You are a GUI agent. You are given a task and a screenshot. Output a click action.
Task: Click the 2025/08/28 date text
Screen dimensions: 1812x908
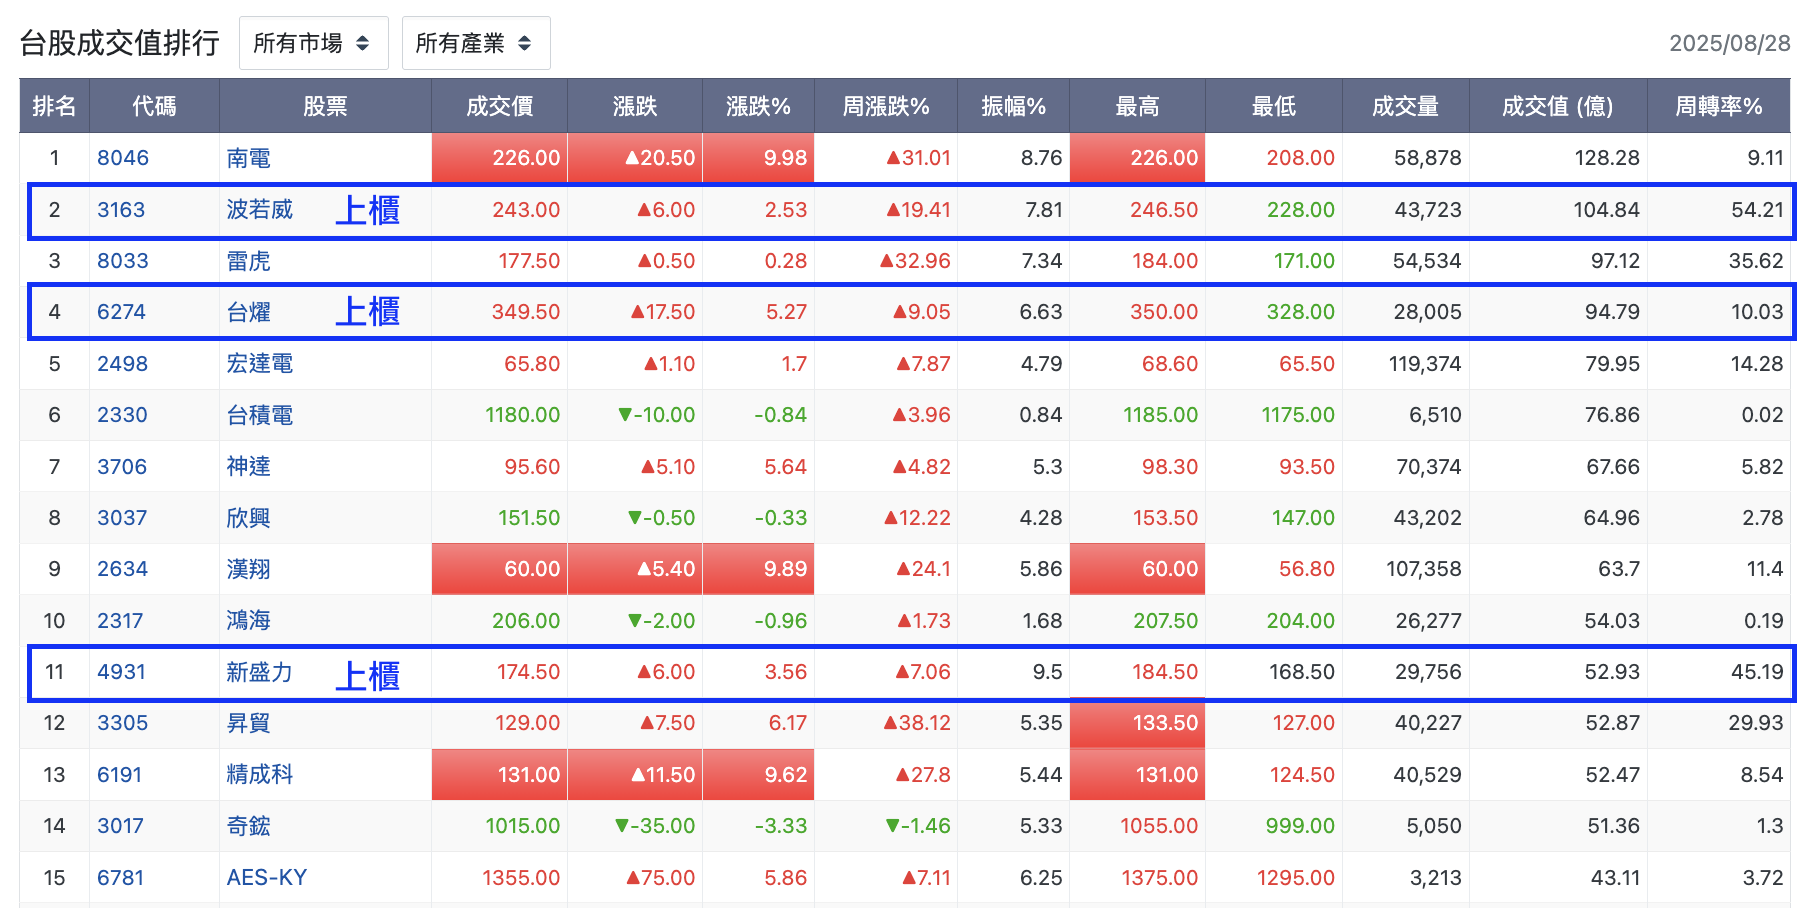click(1729, 43)
